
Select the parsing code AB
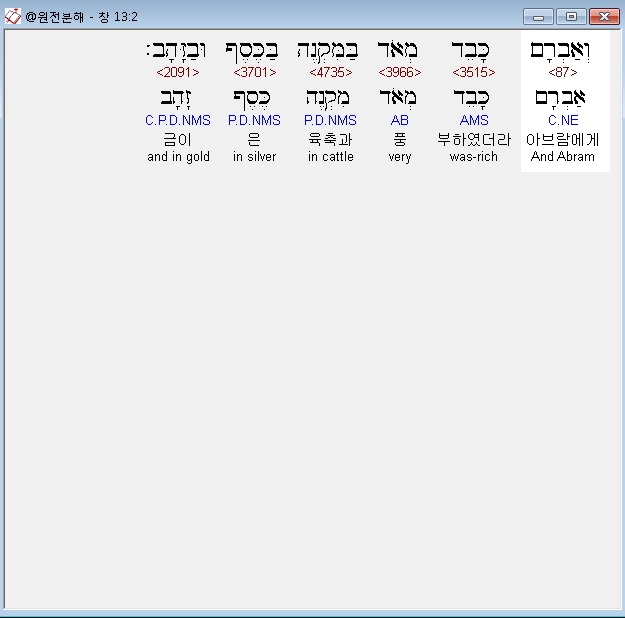point(399,120)
